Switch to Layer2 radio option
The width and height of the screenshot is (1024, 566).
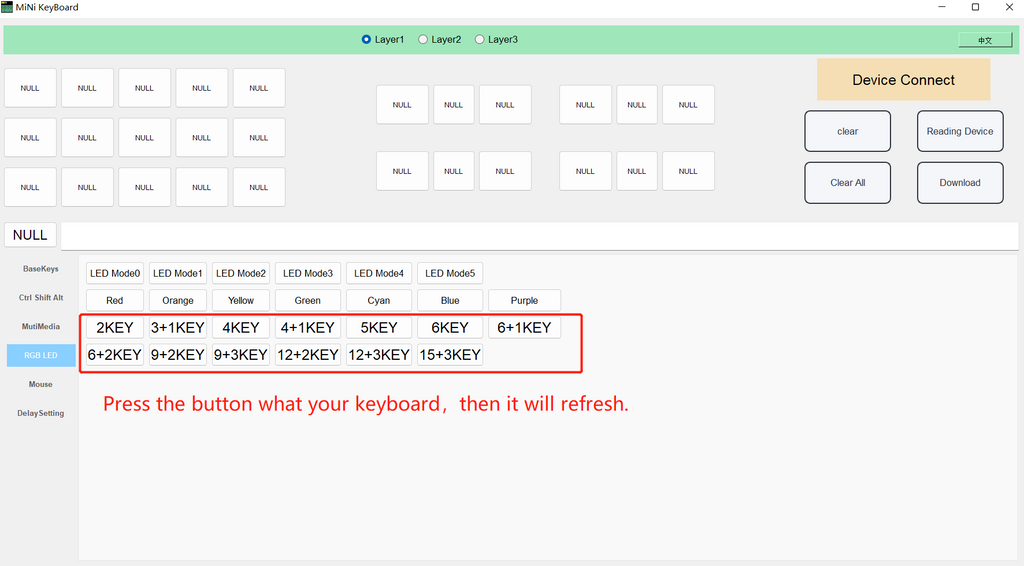tap(423, 40)
